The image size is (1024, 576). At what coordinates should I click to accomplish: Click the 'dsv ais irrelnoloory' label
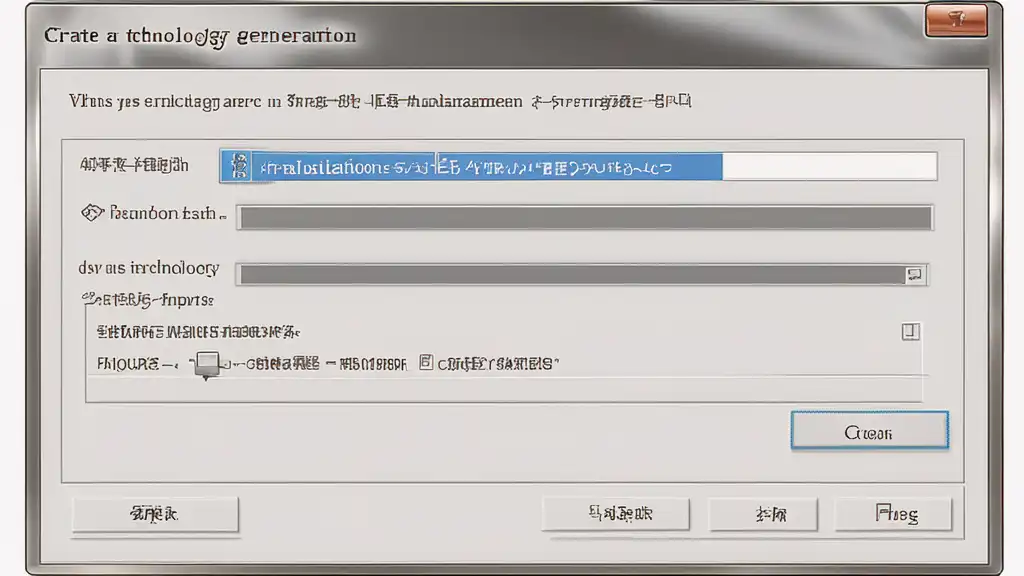(x=148, y=268)
